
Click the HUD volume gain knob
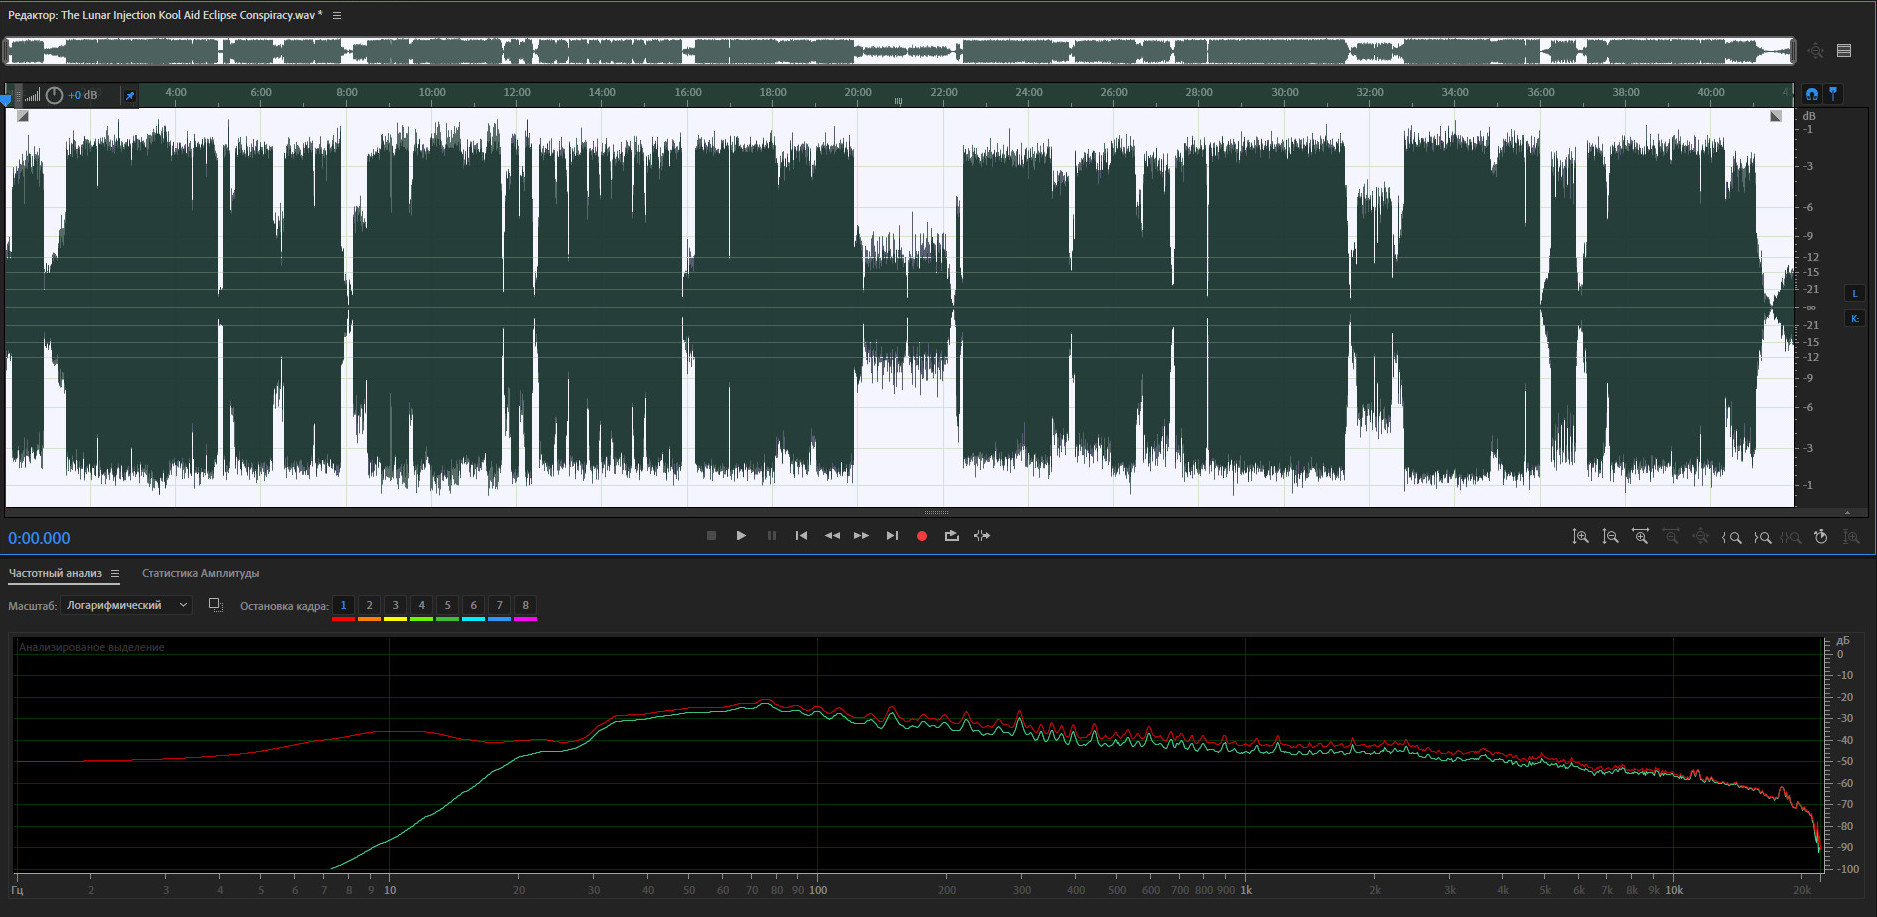pos(54,95)
